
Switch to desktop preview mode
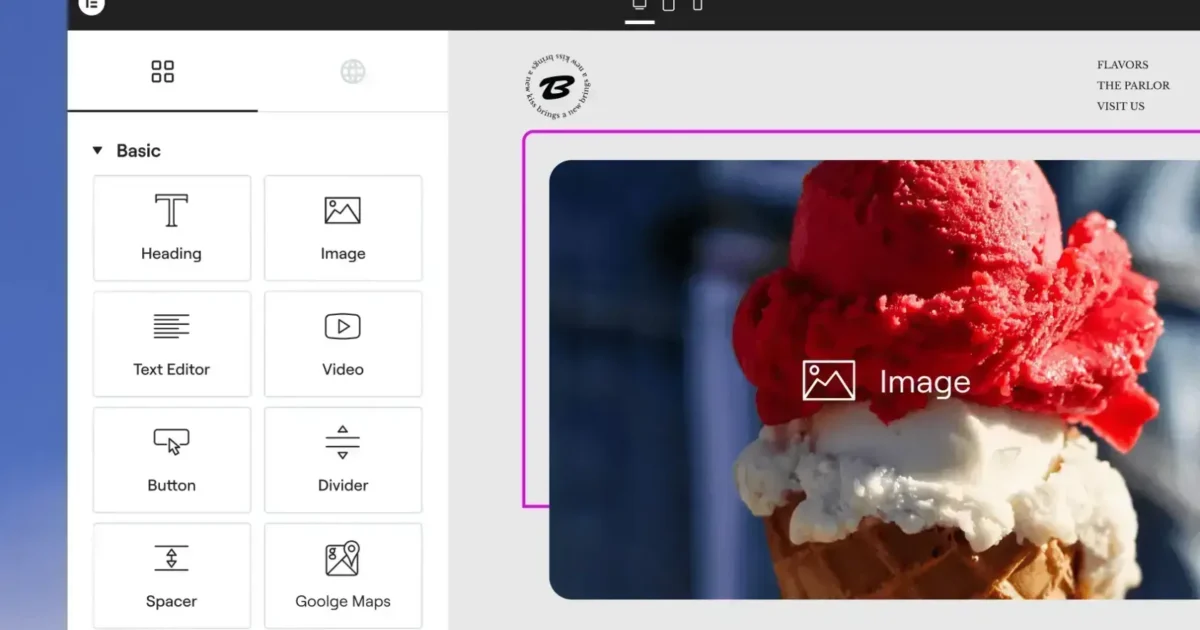[x=640, y=6]
